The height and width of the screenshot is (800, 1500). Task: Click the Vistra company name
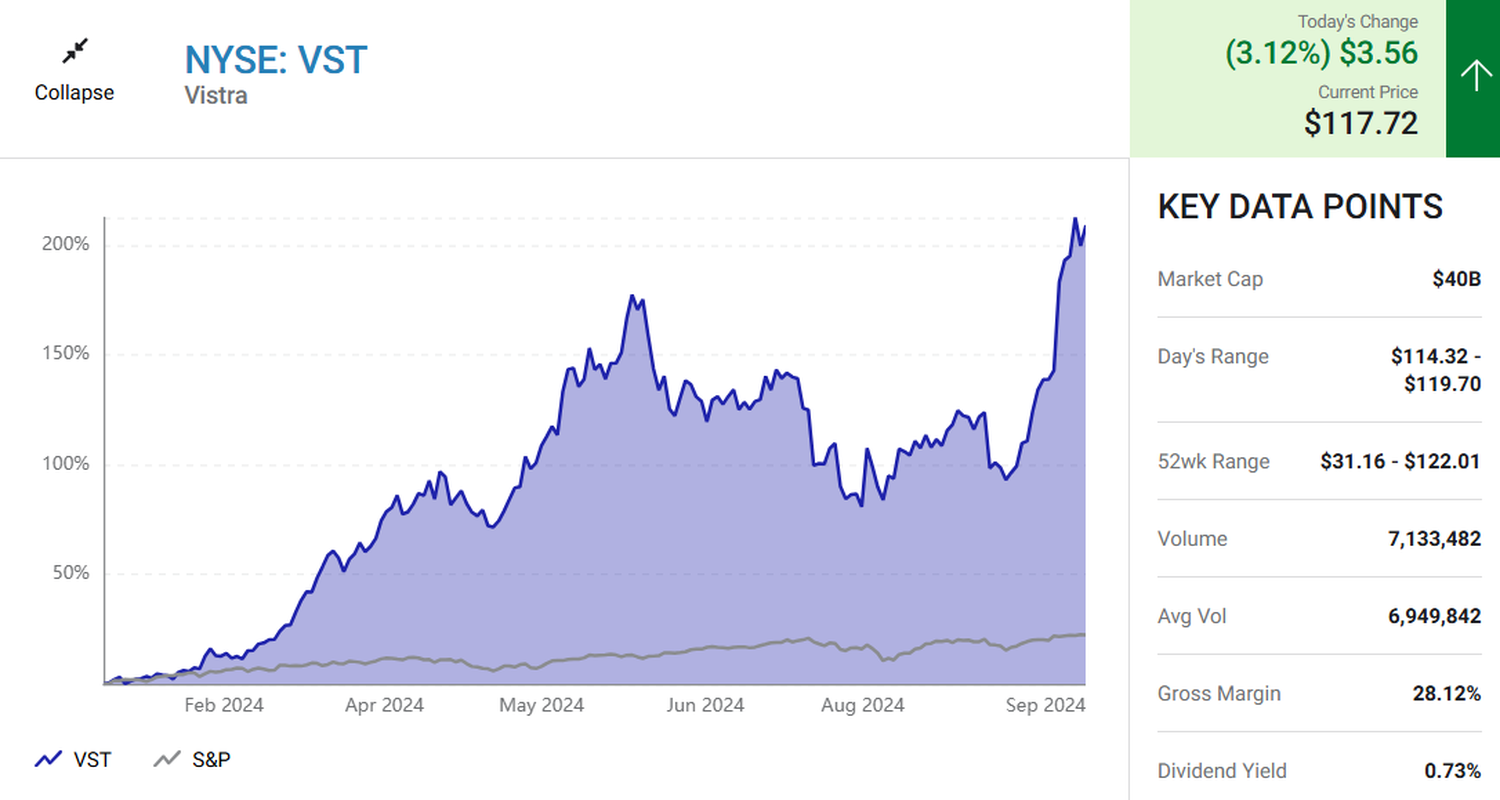point(216,96)
